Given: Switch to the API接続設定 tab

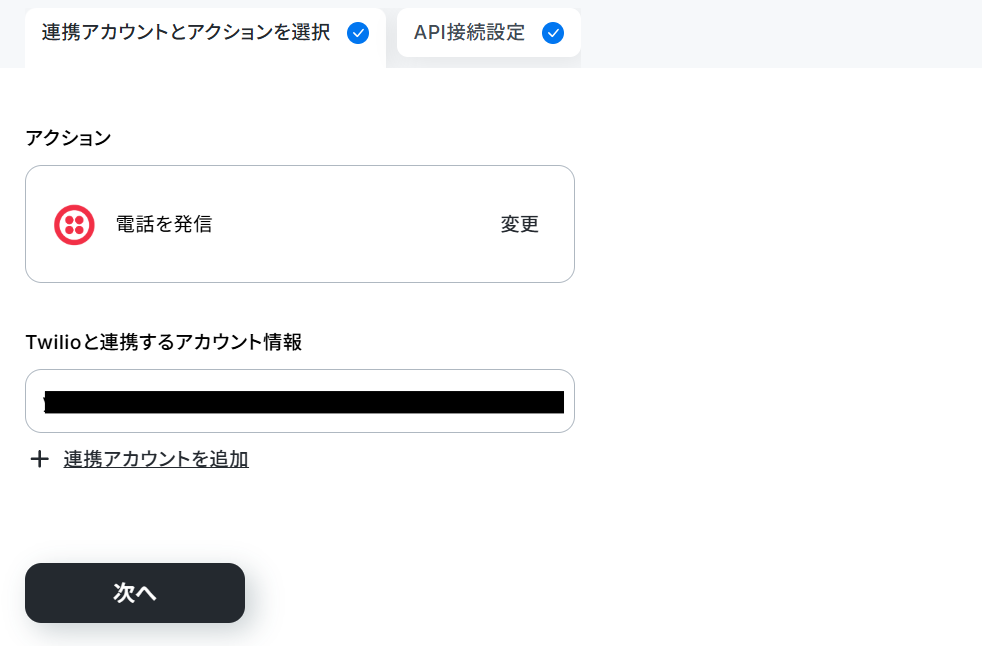Looking at the screenshot, I should (488, 33).
